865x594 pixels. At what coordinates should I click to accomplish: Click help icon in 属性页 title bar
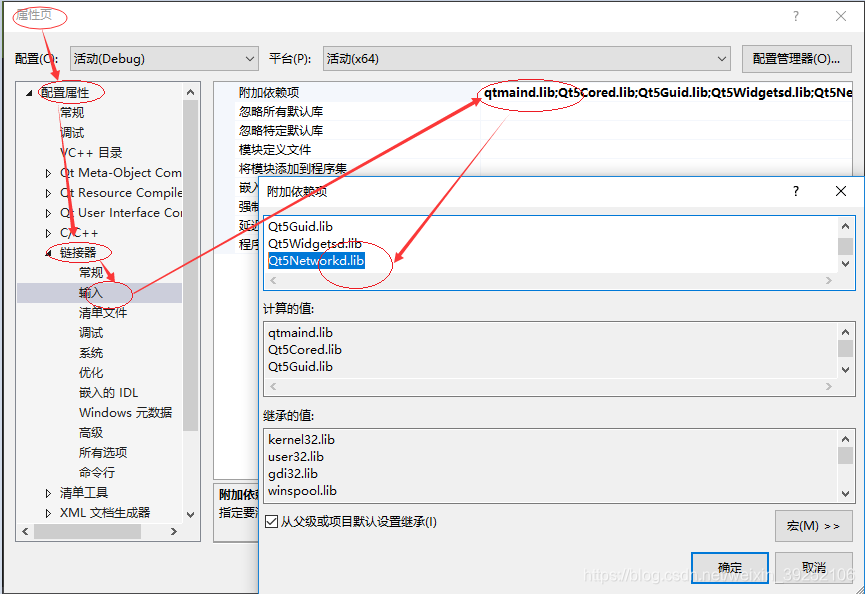795,17
